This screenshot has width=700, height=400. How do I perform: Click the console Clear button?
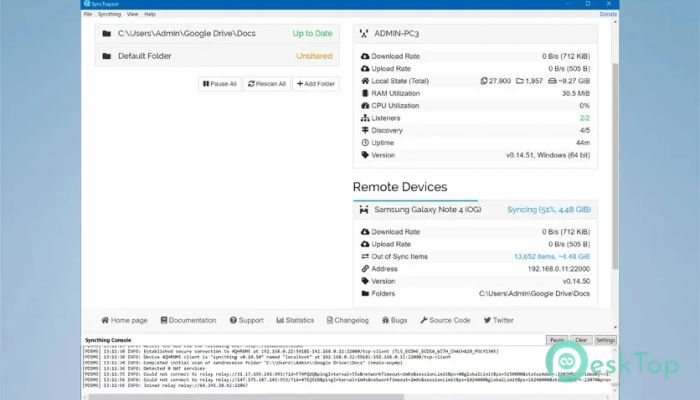pos(581,340)
